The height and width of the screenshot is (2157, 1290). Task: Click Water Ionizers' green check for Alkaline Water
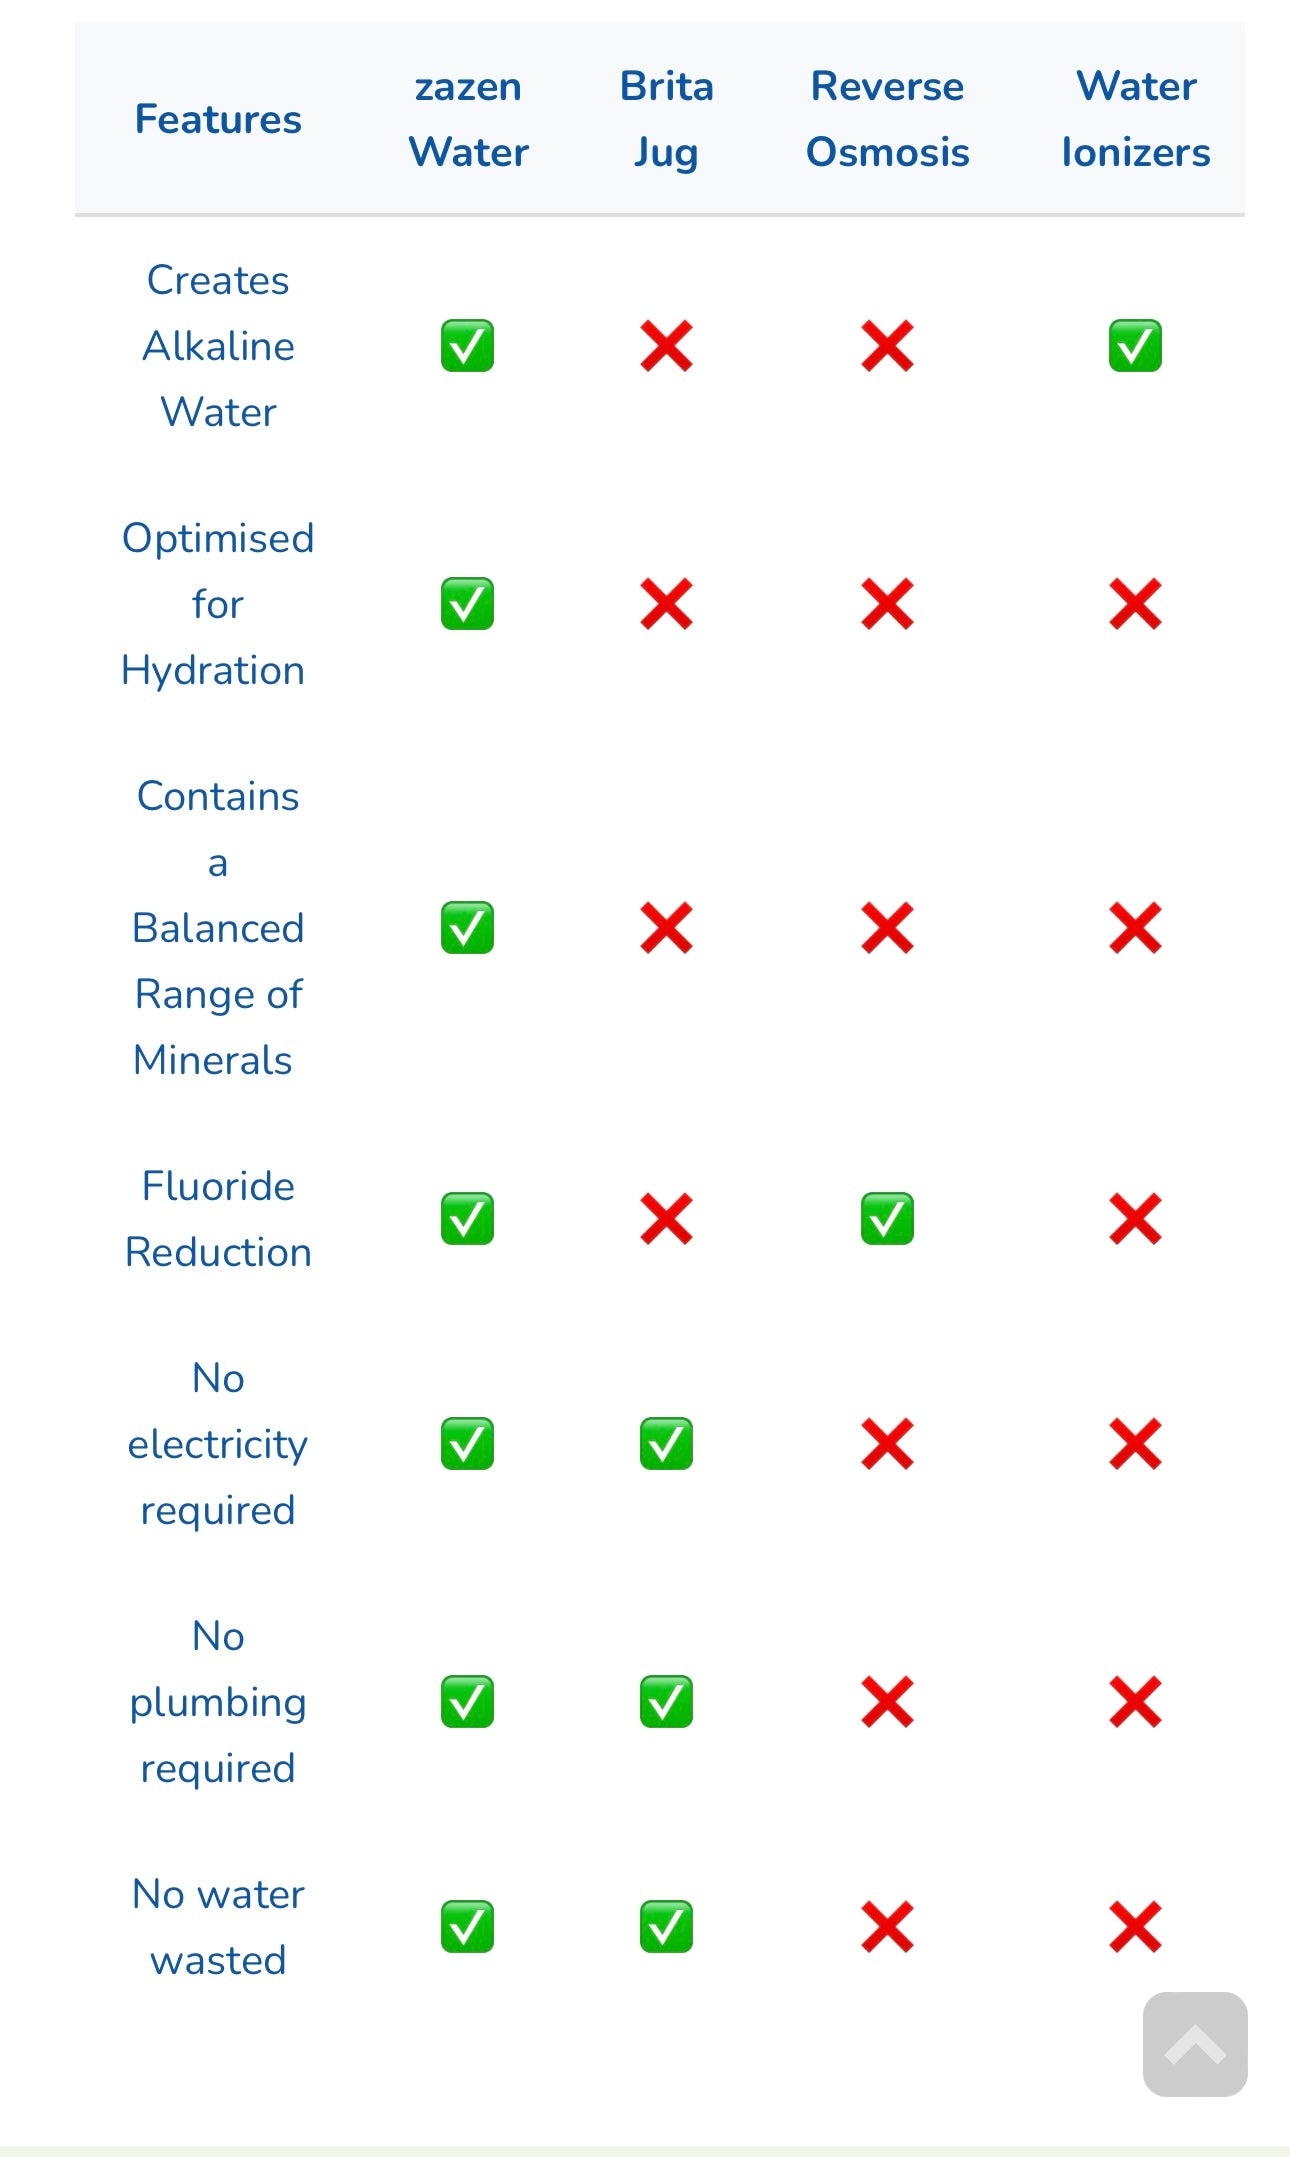[1135, 346]
